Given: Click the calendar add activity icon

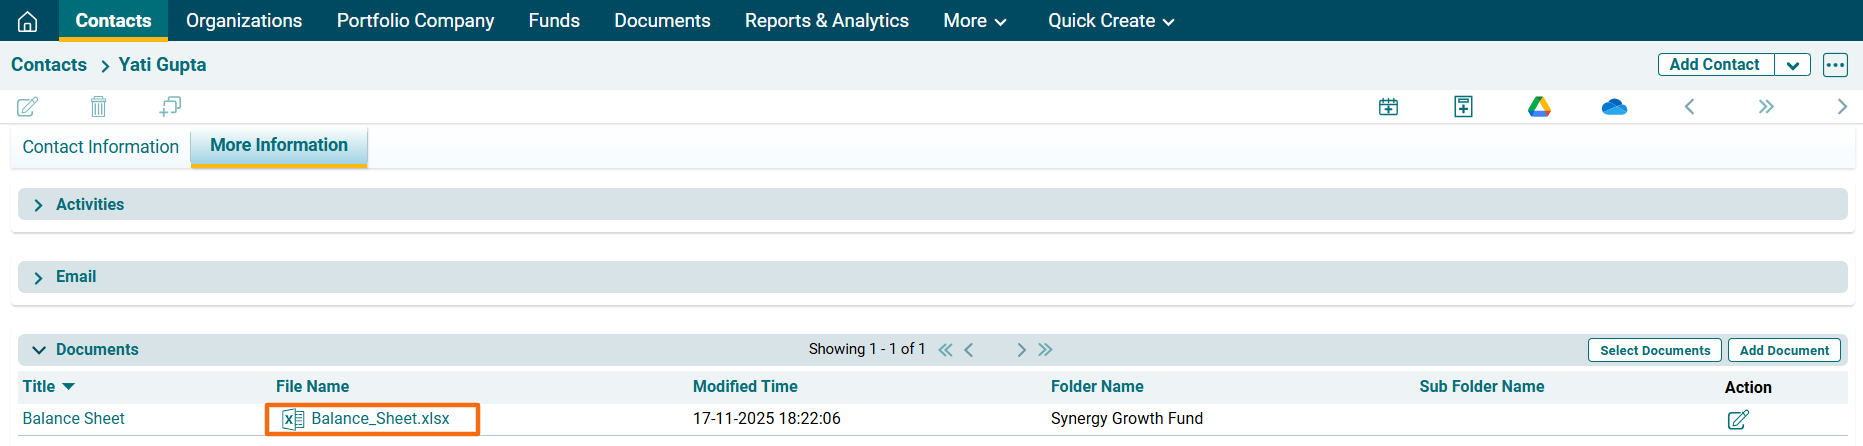Looking at the screenshot, I should click(x=1388, y=107).
